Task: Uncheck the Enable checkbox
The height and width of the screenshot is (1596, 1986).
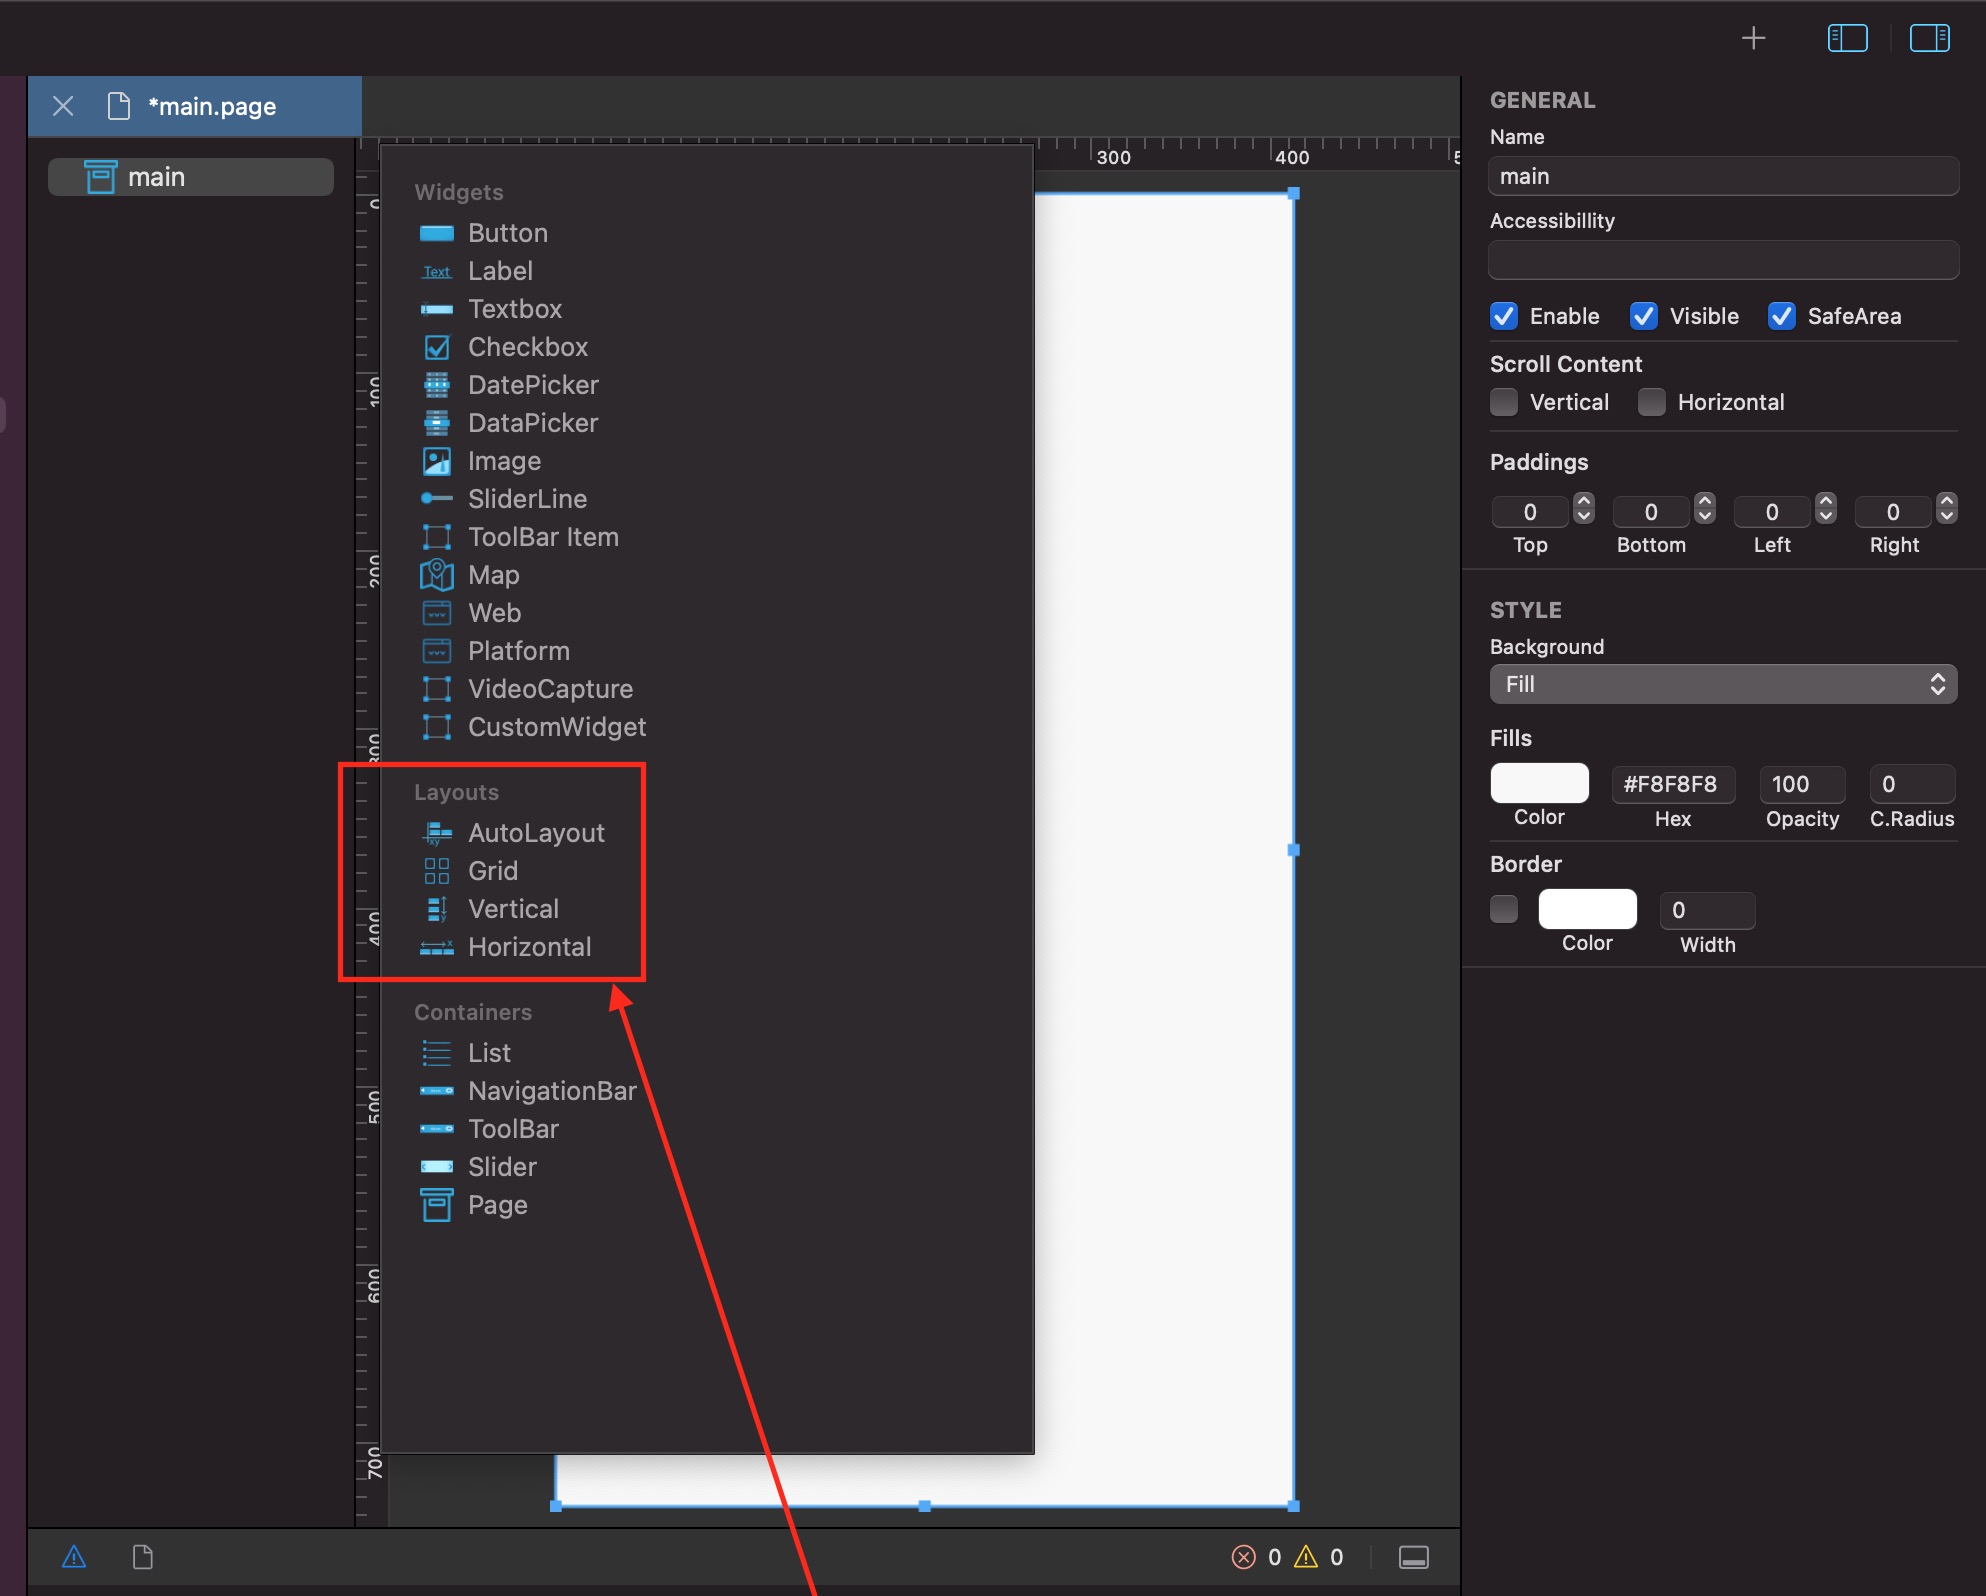Action: pyautogui.click(x=1504, y=316)
